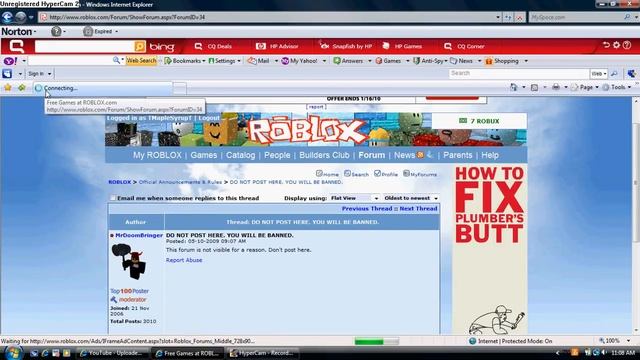Open HP Advisor toolbar shortcut

pyautogui.click(x=277, y=46)
